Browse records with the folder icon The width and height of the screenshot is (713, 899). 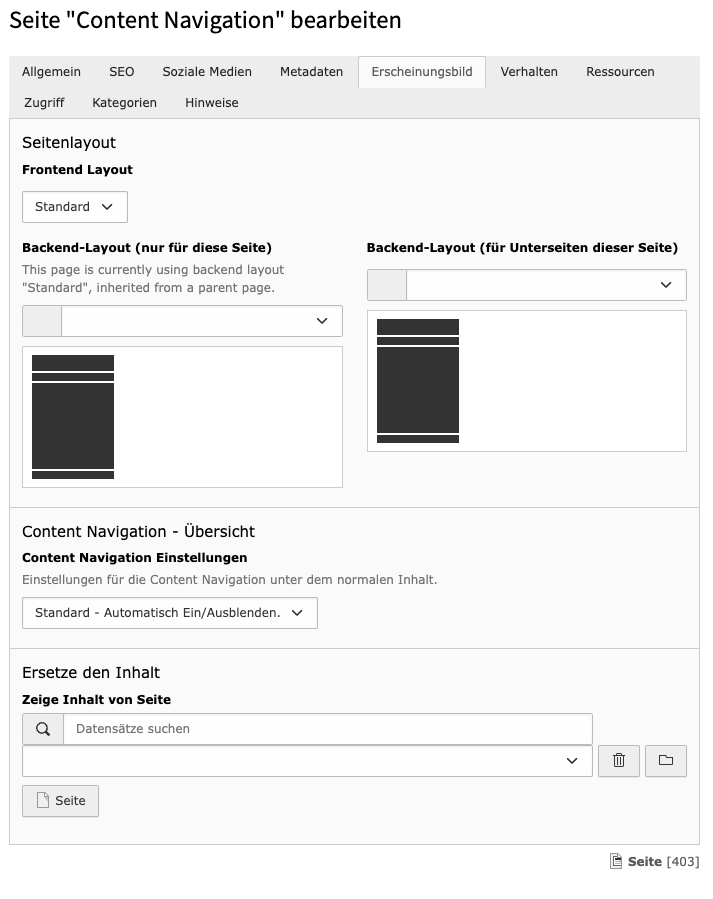click(666, 761)
